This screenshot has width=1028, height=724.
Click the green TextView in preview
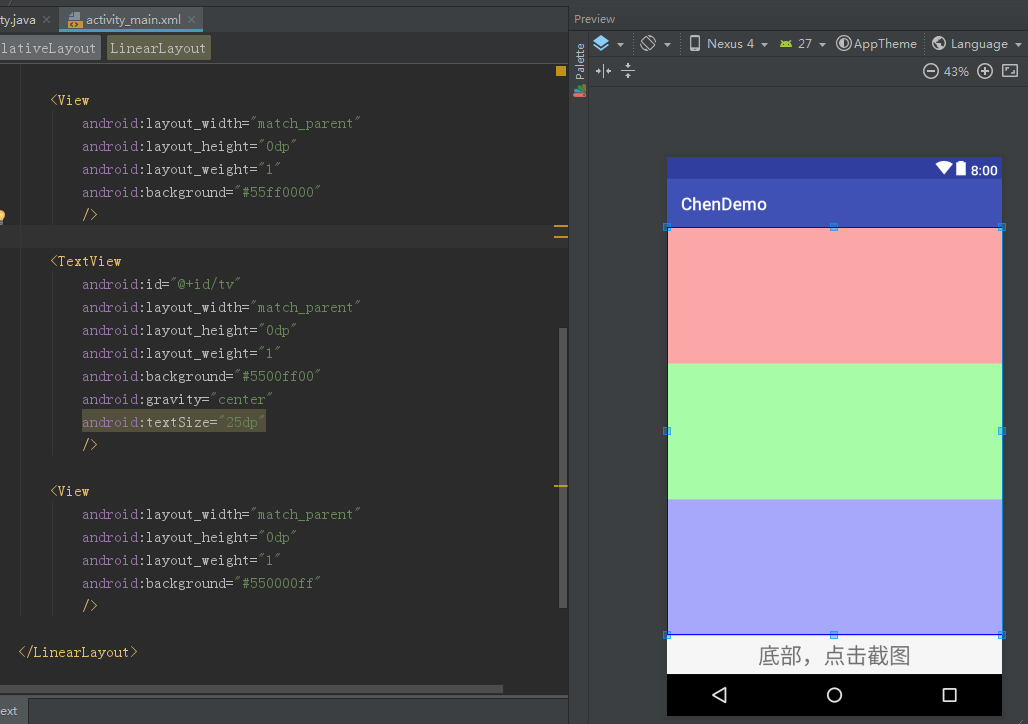coord(834,432)
